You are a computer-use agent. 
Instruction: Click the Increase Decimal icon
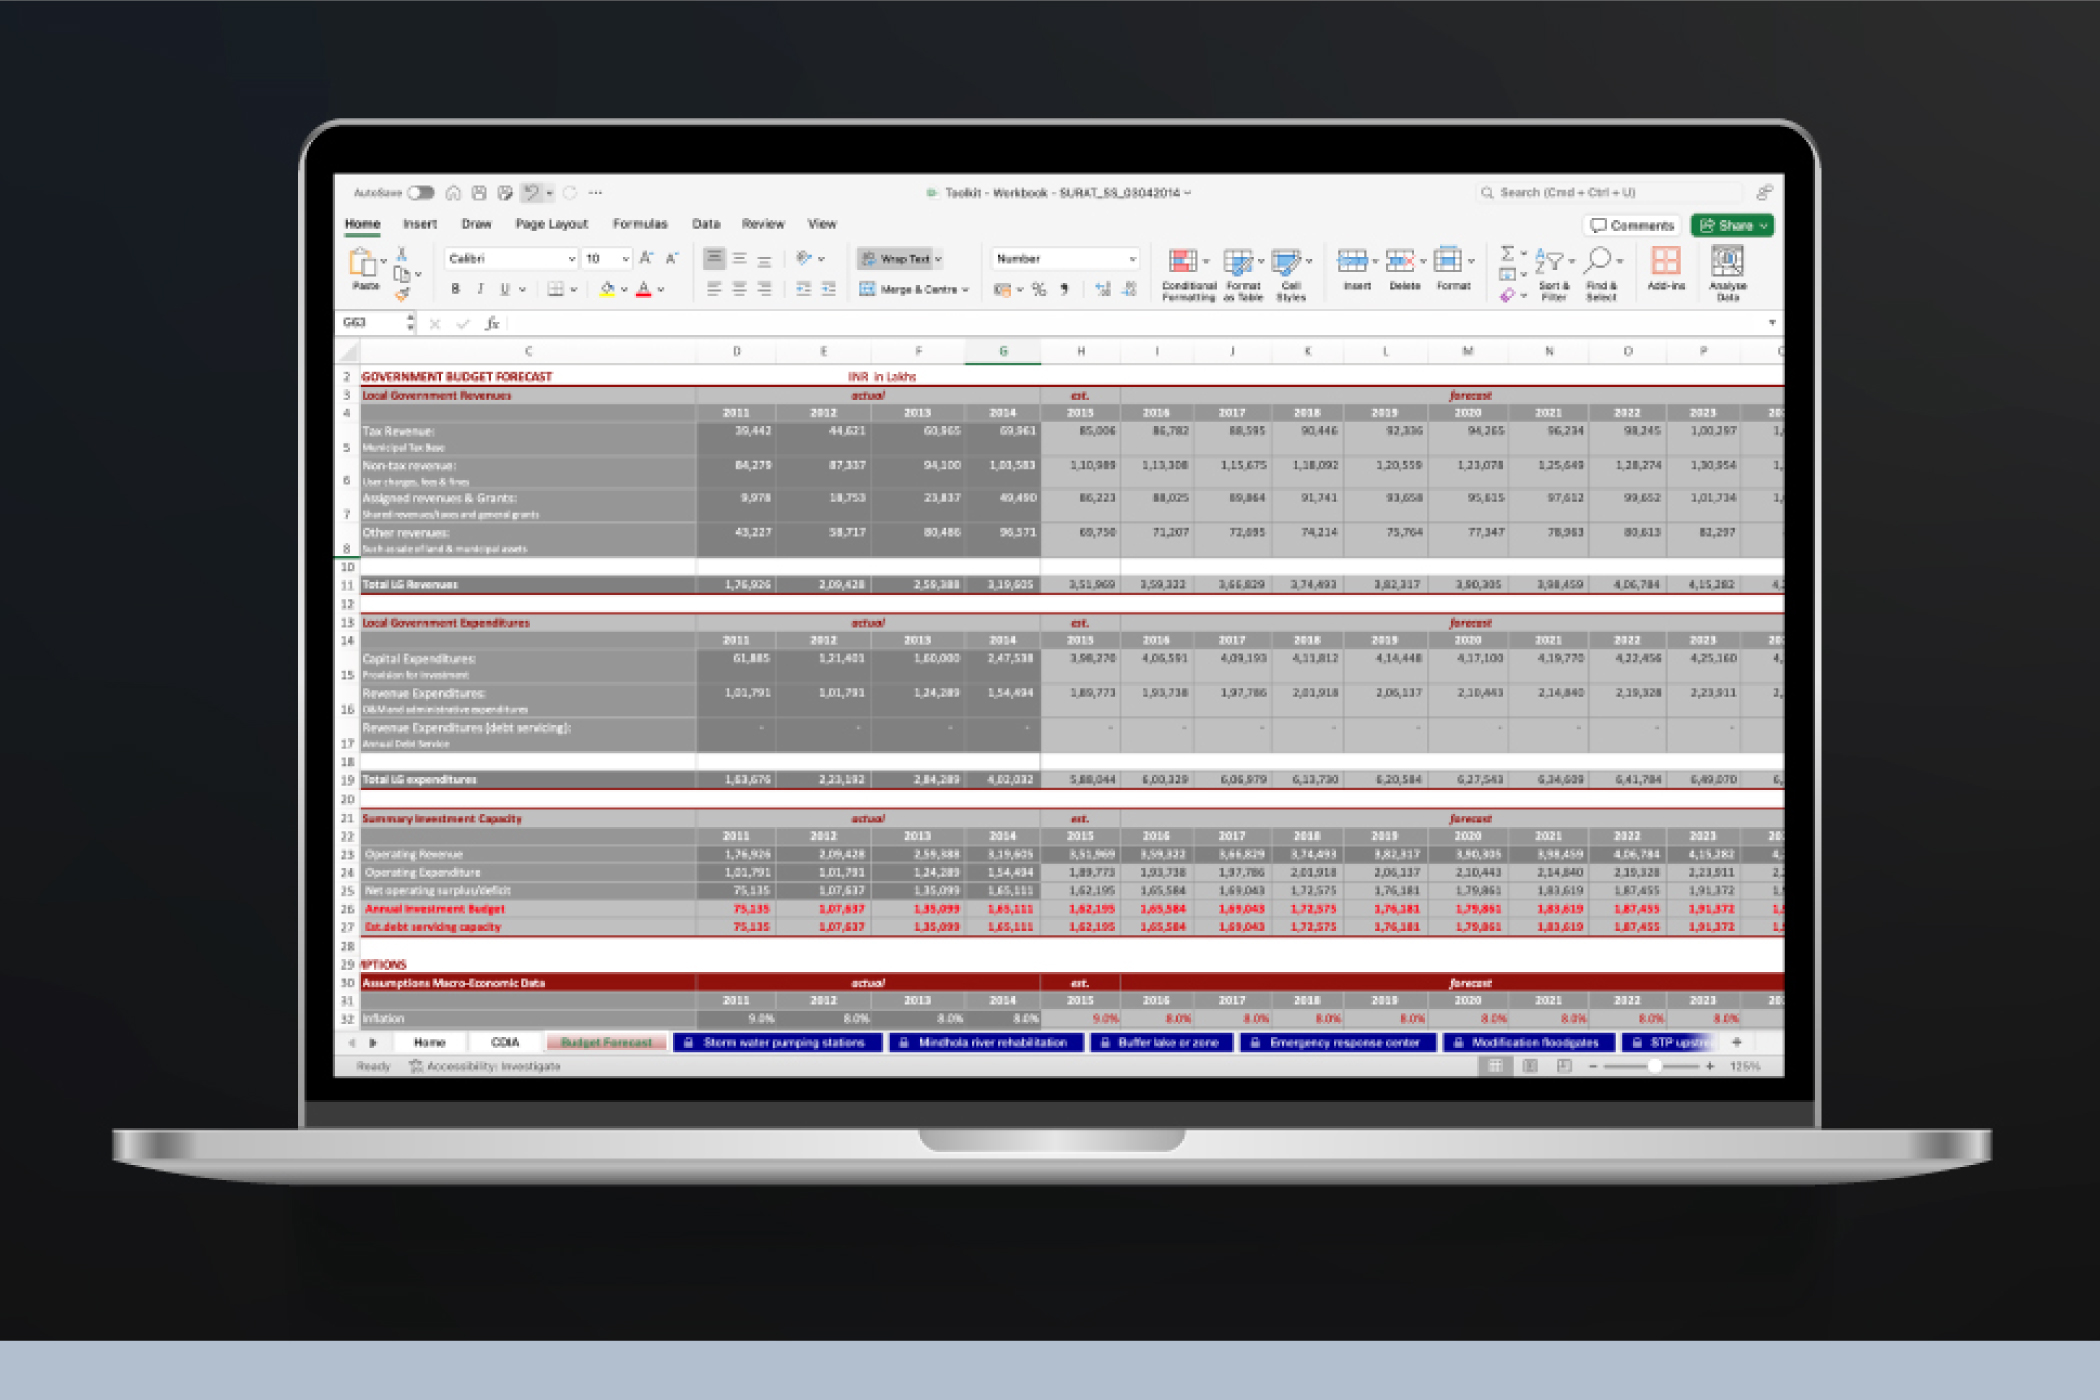pyautogui.click(x=1102, y=290)
